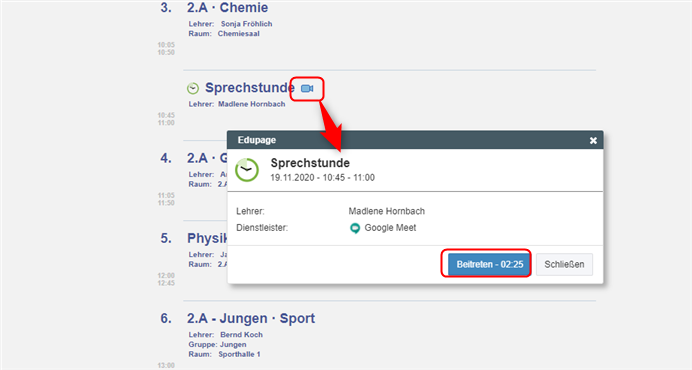Select the Physik lesson in period 5
Image resolution: width=692 pixels, height=370 pixels.
point(207,238)
